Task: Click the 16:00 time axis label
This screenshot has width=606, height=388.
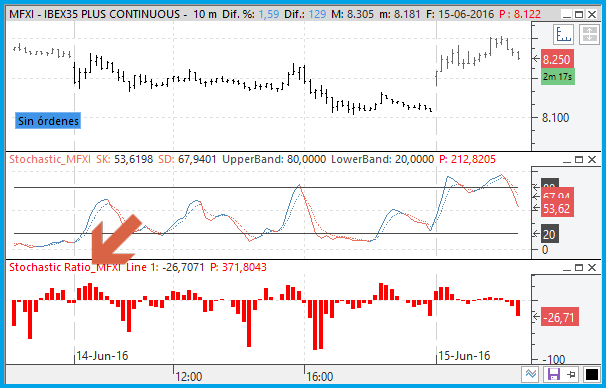Action: click(320, 376)
